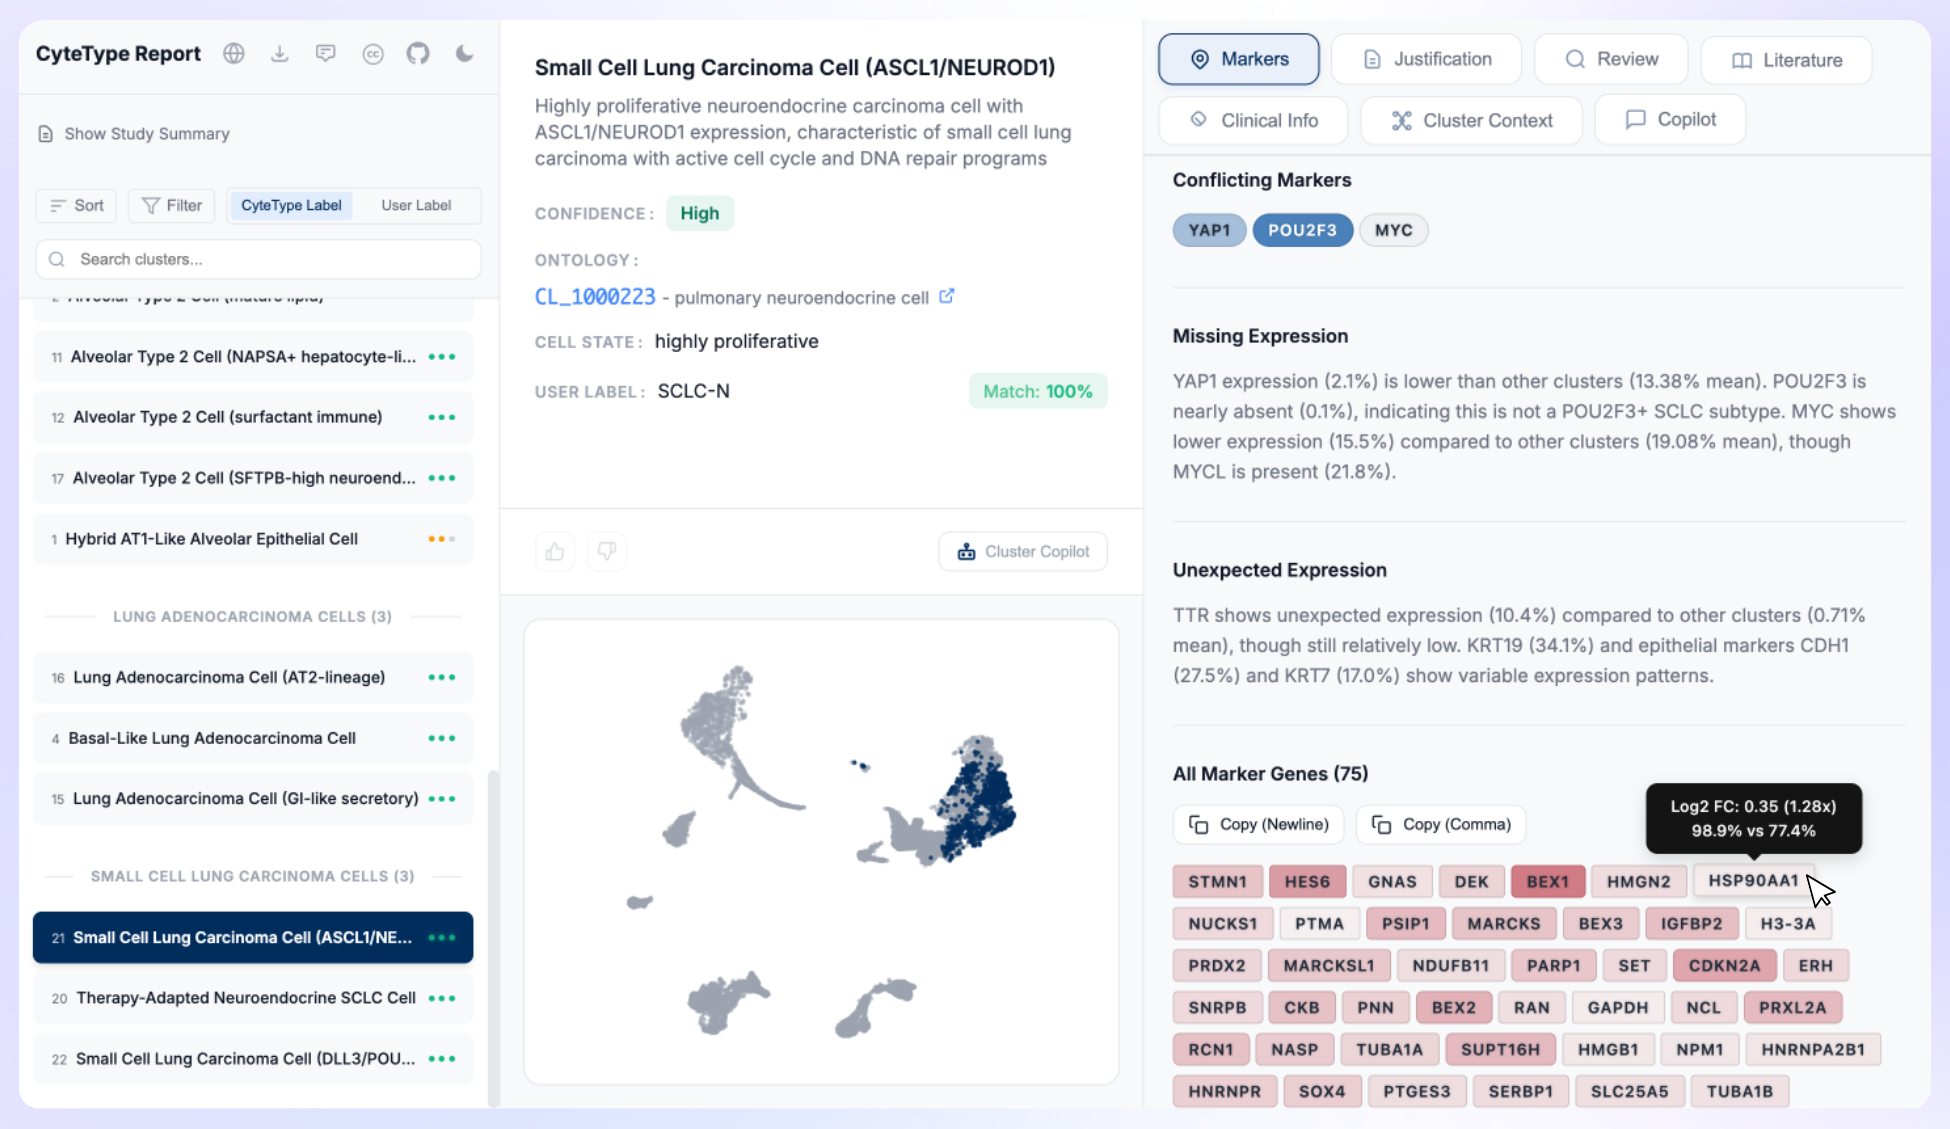Select CyteType Label toggle option
The height and width of the screenshot is (1129, 1950).
click(x=291, y=205)
